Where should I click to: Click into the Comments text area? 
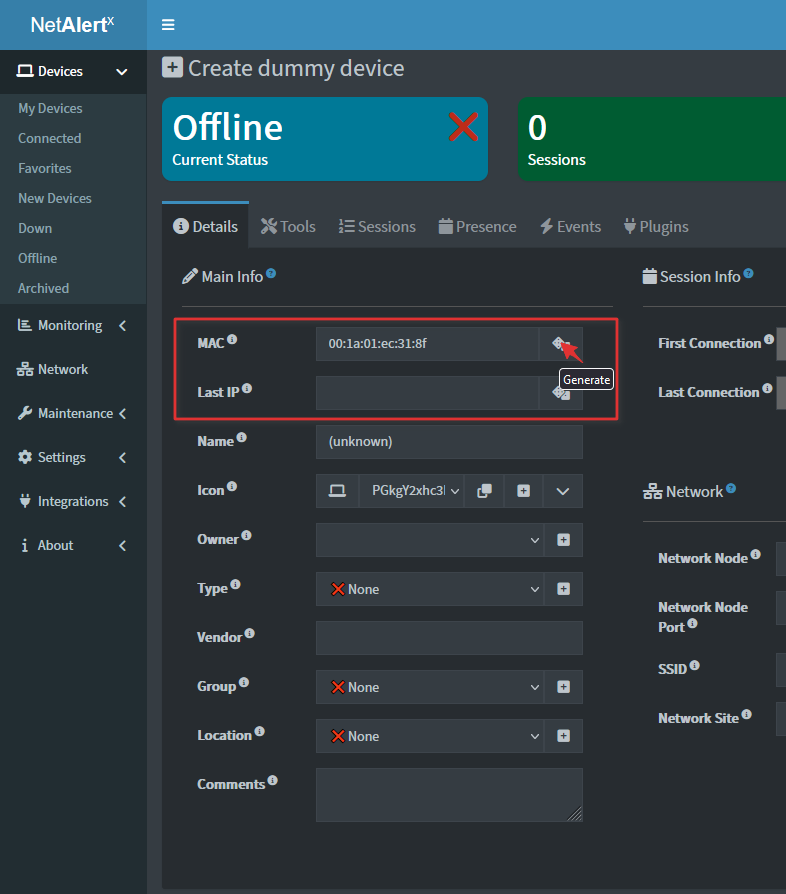pos(448,795)
